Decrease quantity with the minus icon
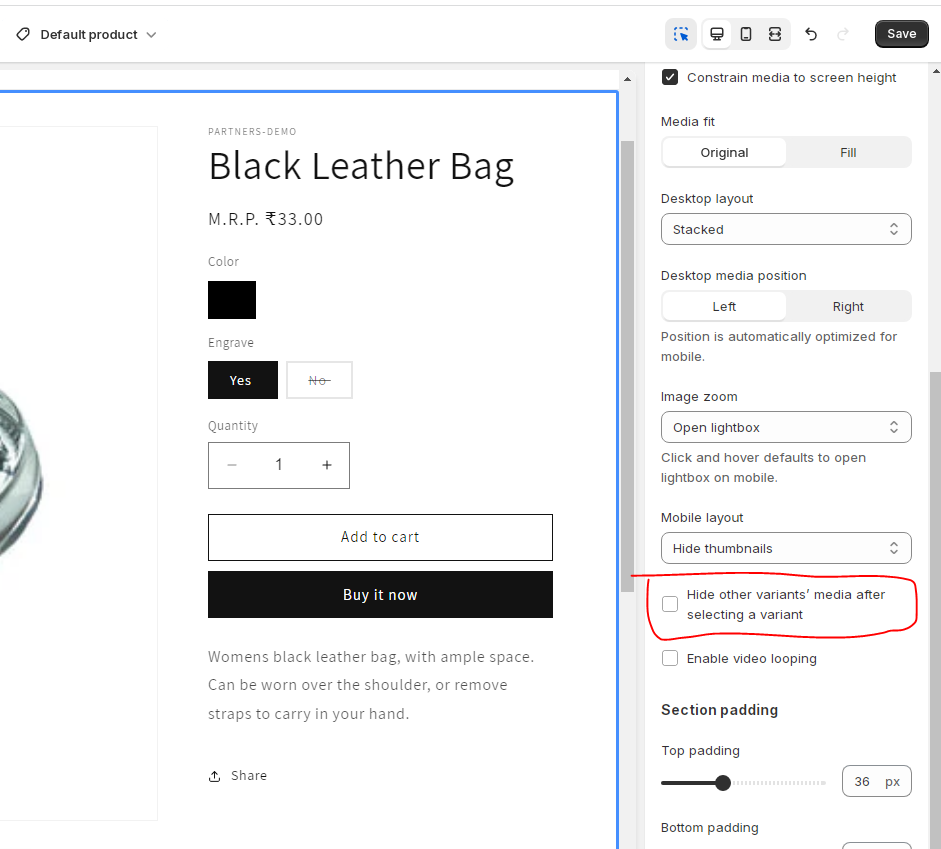941x849 pixels. click(x=232, y=465)
